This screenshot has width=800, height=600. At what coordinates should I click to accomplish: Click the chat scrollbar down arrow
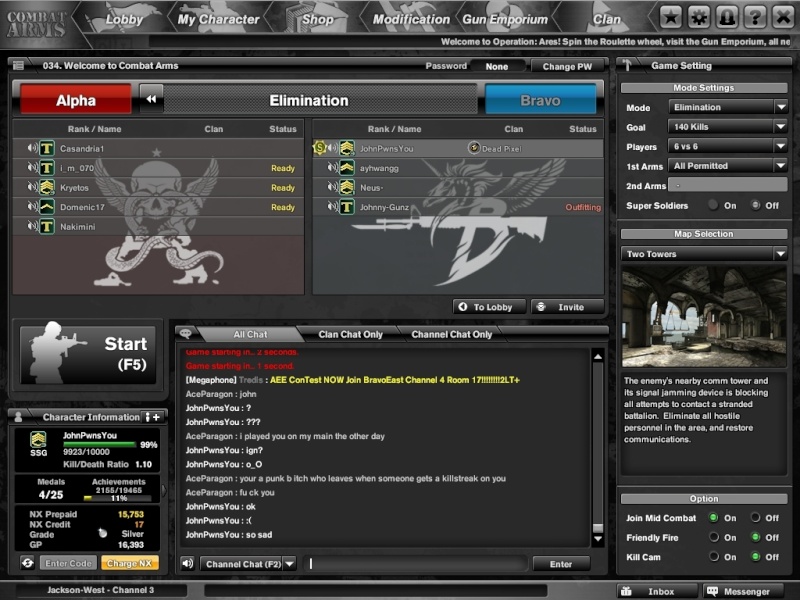(x=597, y=538)
